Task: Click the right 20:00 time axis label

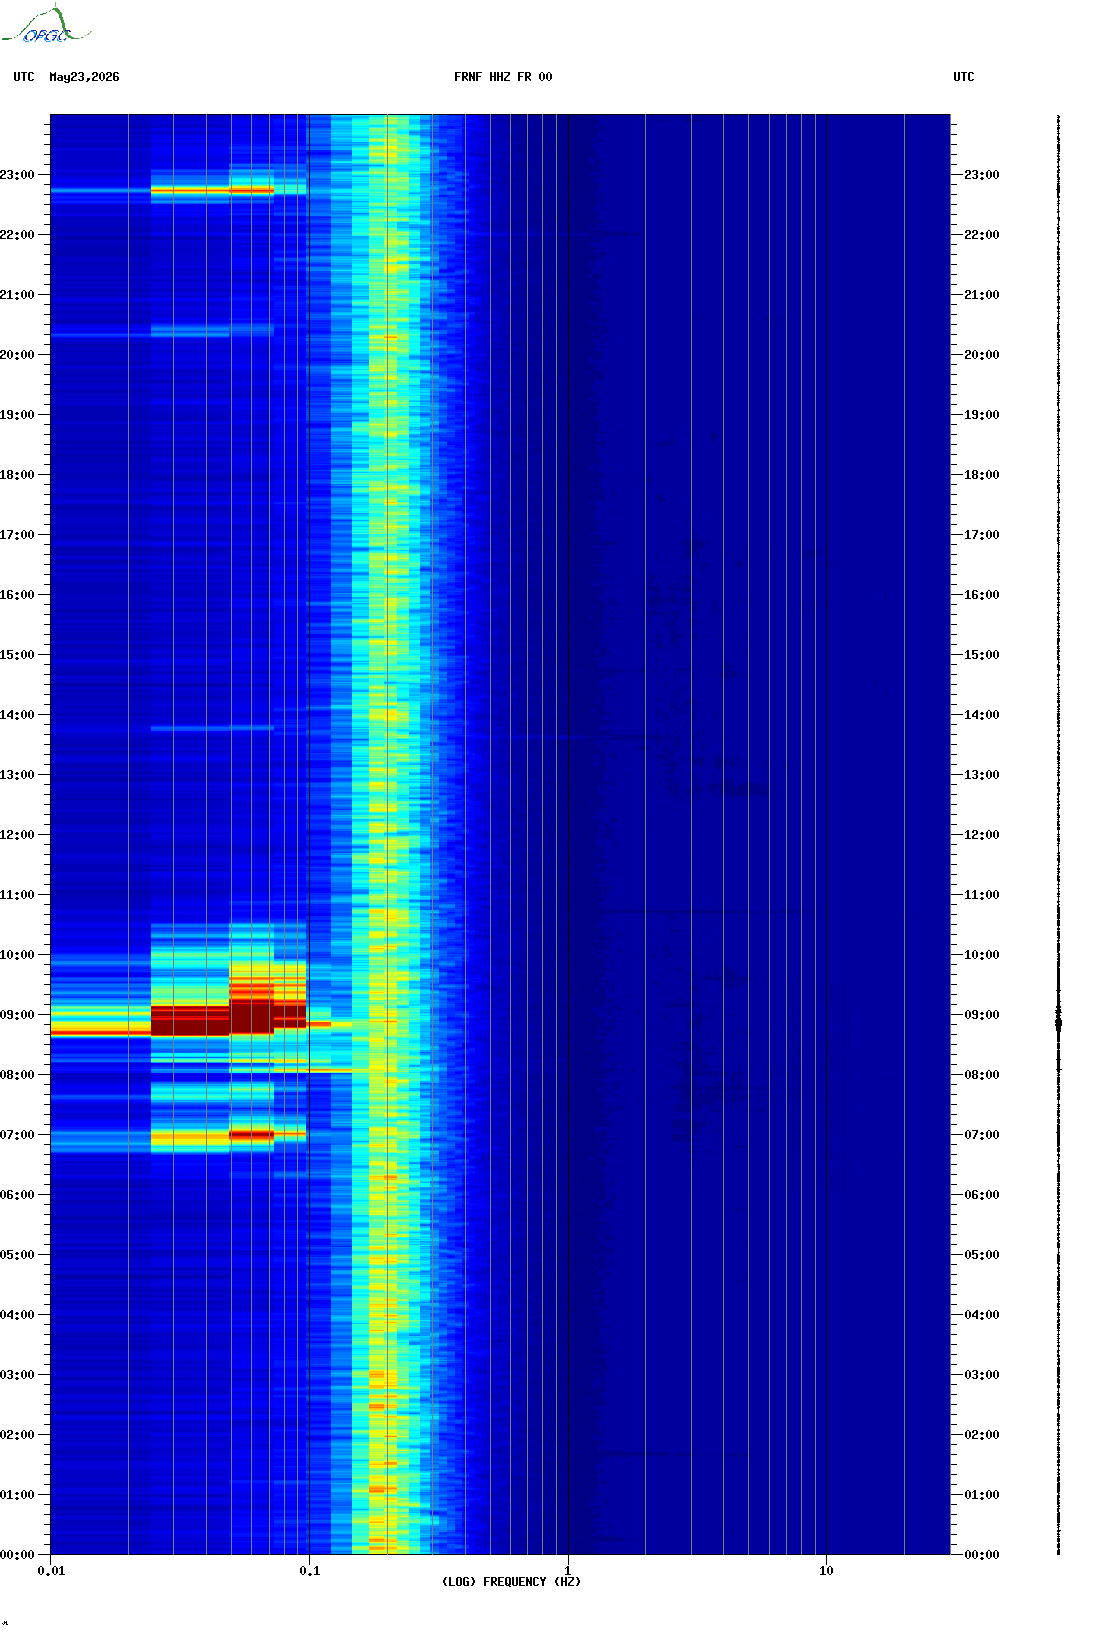Action: pyautogui.click(x=981, y=355)
